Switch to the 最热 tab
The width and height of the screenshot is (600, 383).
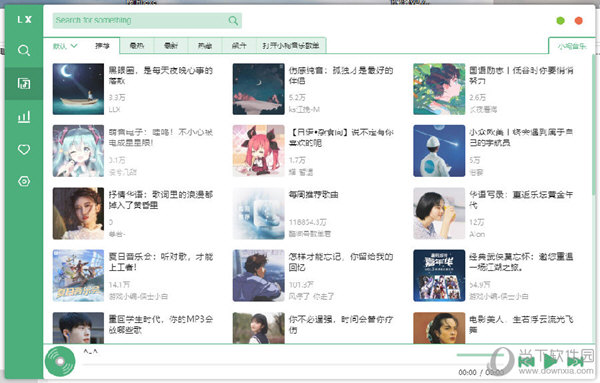[x=137, y=46]
